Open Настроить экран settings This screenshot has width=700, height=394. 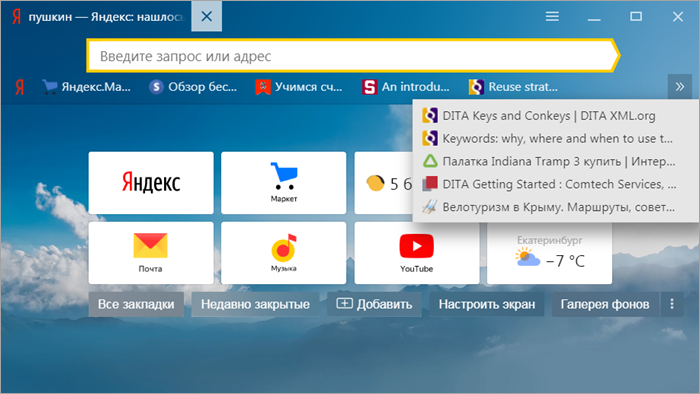pos(486,304)
